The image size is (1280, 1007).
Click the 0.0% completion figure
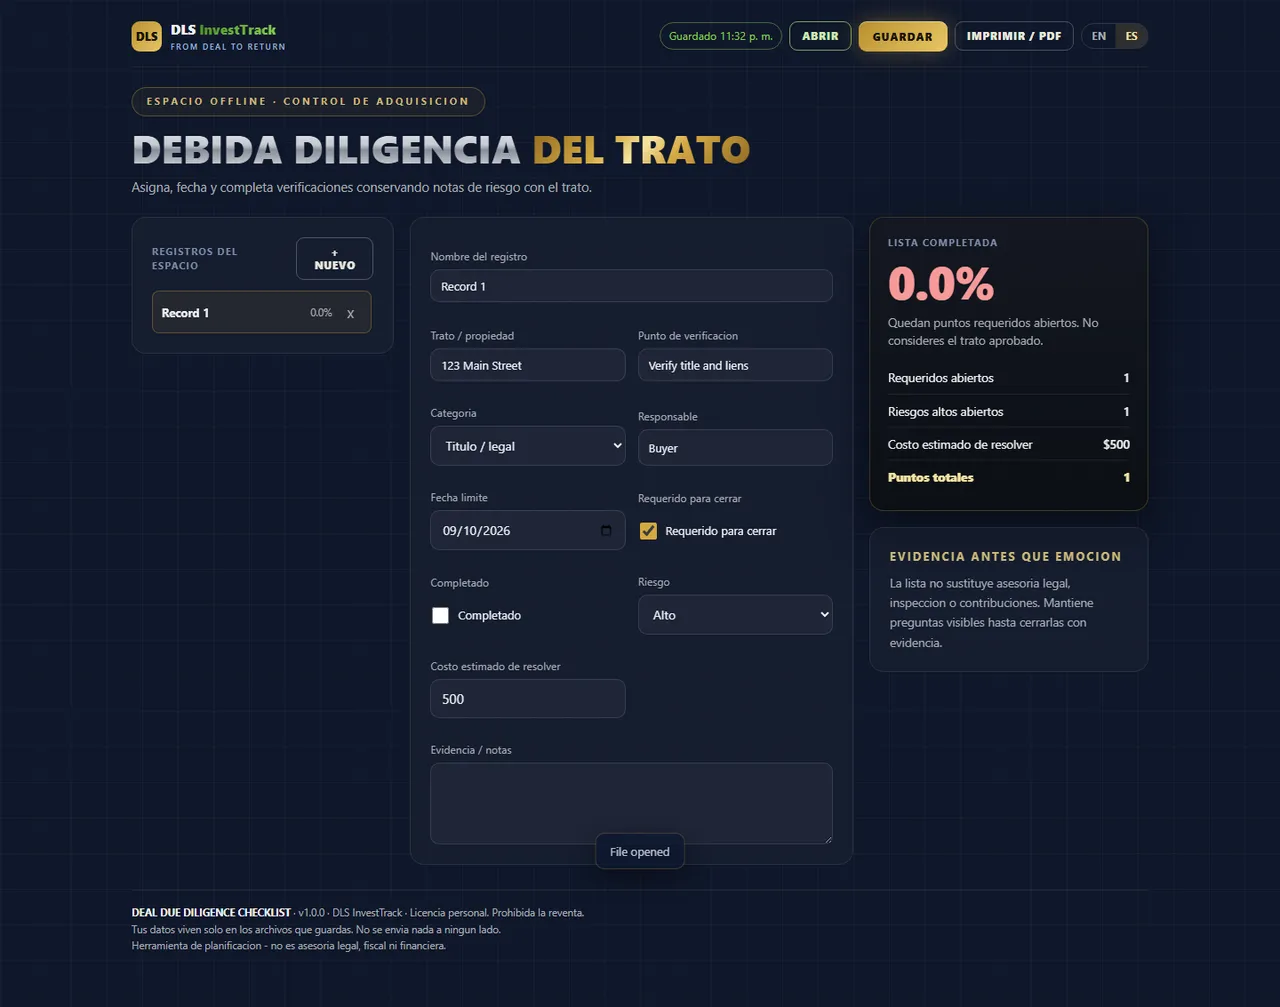tap(941, 284)
